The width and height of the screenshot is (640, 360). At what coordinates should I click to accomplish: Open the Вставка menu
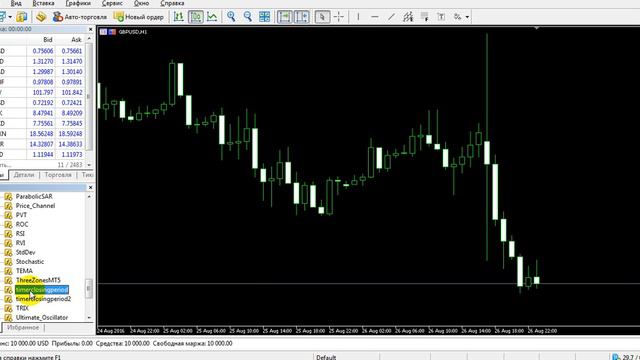[43, 3]
